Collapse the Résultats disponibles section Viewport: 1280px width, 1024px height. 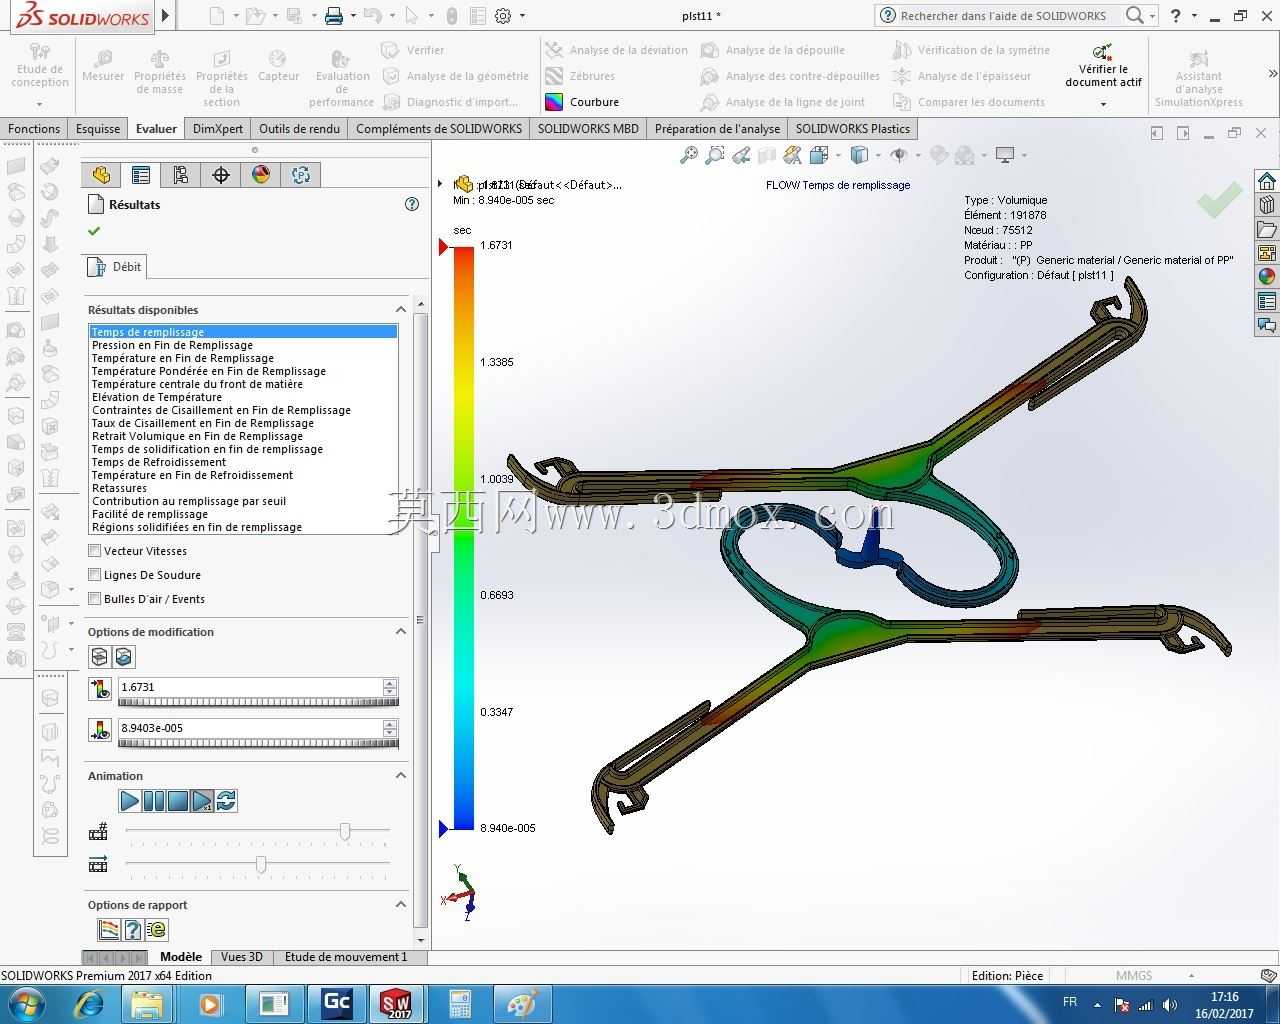pos(401,310)
